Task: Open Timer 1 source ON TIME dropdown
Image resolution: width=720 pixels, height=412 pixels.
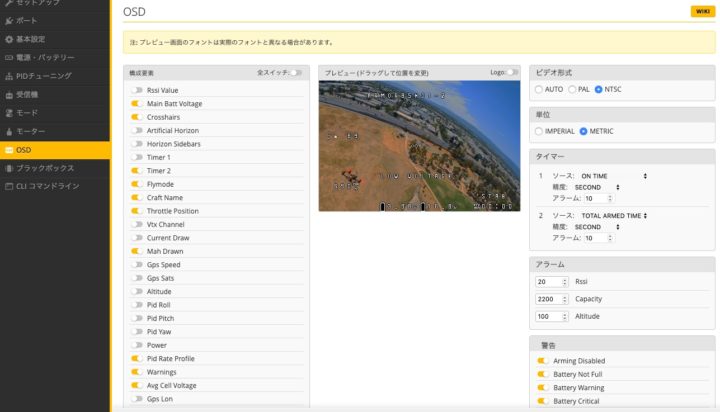Action: pyautogui.click(x=613, y=176)
